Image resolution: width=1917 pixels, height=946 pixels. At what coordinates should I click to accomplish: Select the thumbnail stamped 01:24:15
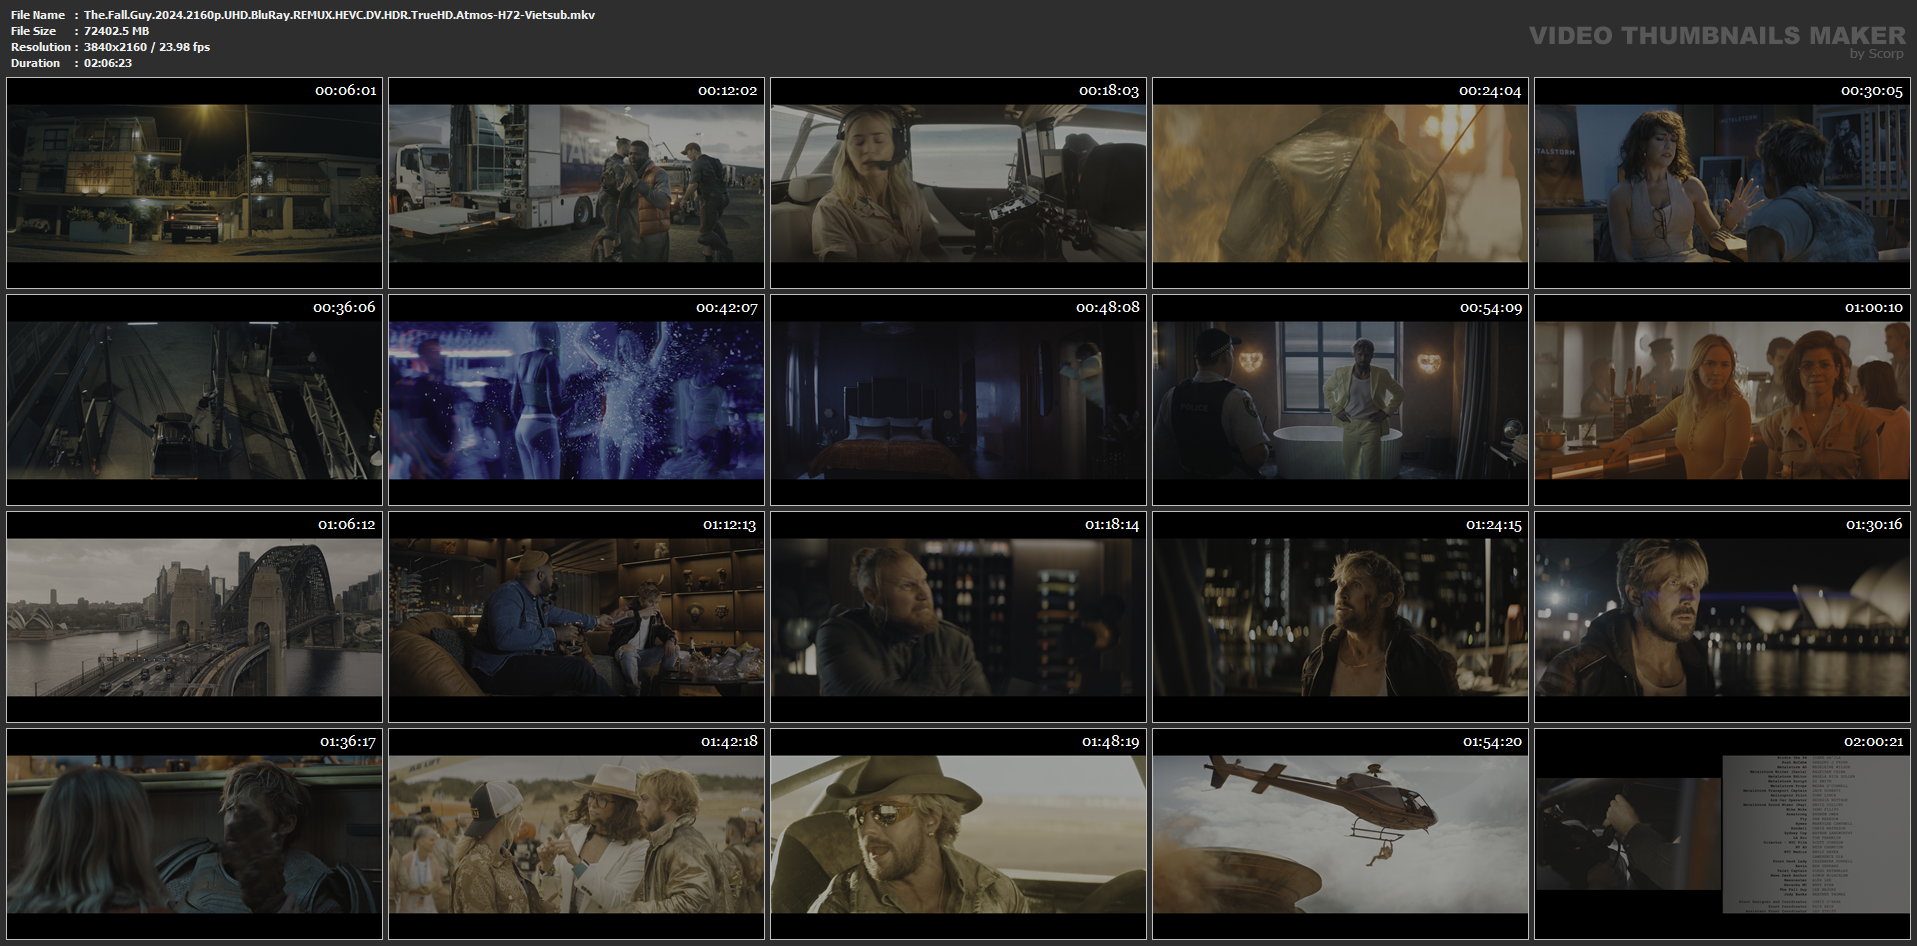point(1340,617)
